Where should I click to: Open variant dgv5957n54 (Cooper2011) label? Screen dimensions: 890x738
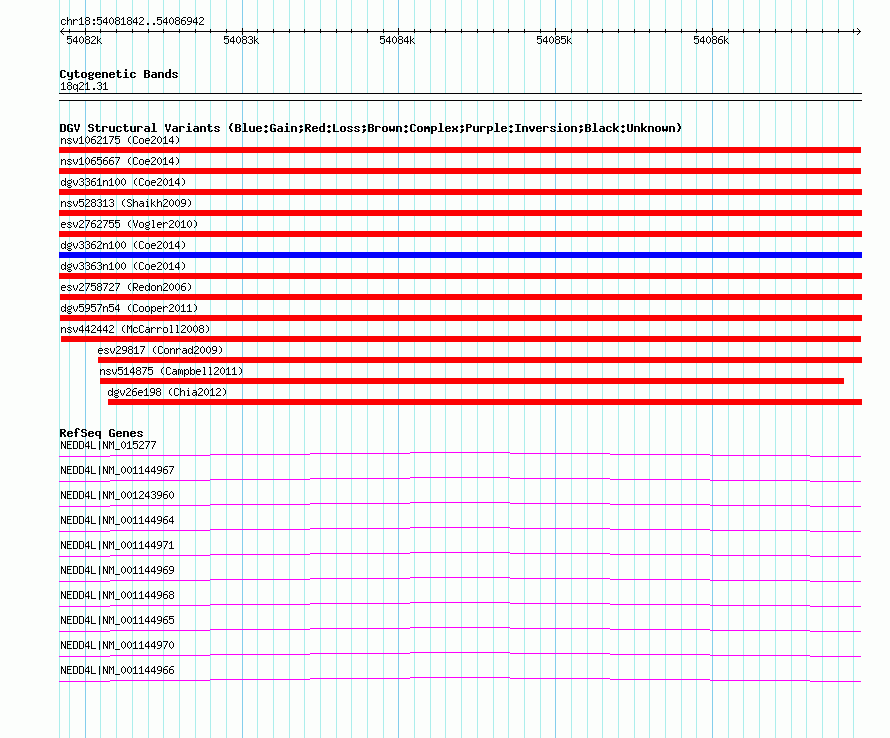129,308
